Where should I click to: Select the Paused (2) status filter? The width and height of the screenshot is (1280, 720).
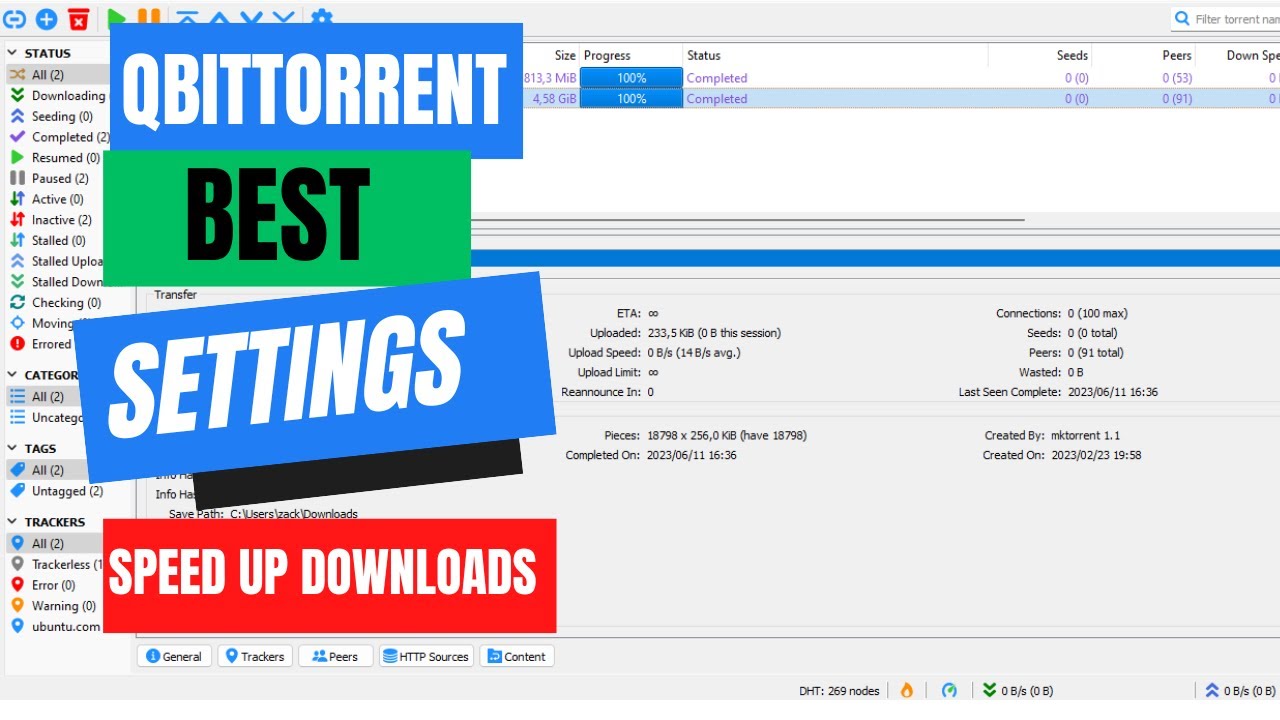click(59, 178)
